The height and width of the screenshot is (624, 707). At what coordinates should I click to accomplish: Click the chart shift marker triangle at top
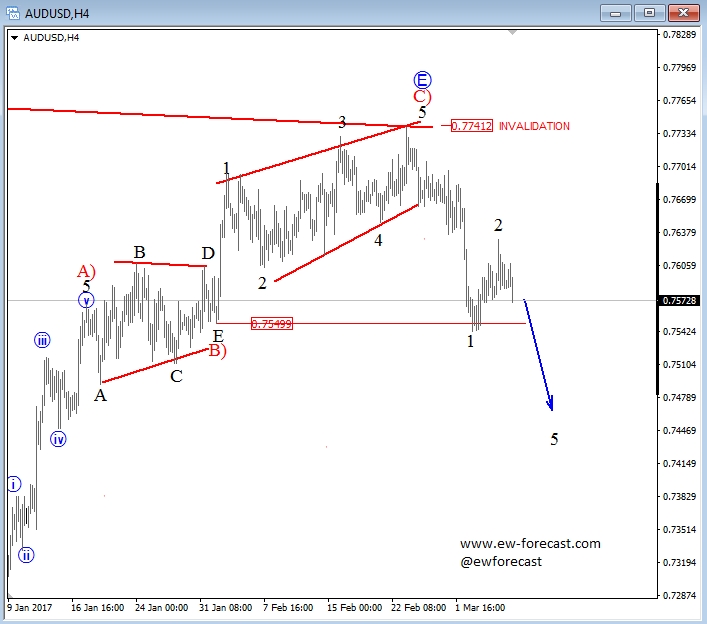tap(512, 32)
